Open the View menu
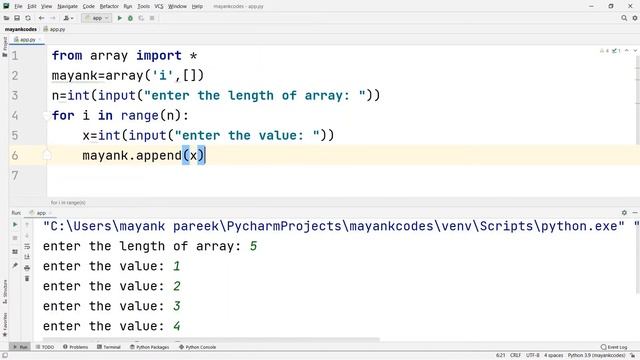 point(47,6)
